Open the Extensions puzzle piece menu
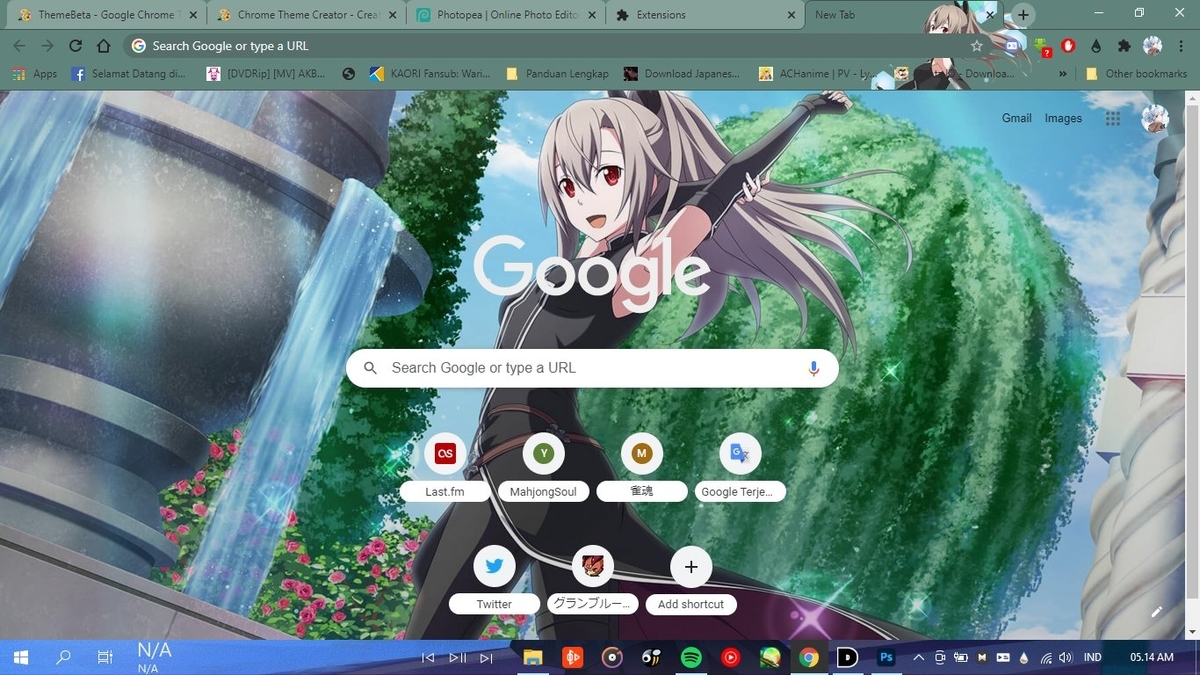The height and width of the screenshot is (675, 1200). (1123, 46)
